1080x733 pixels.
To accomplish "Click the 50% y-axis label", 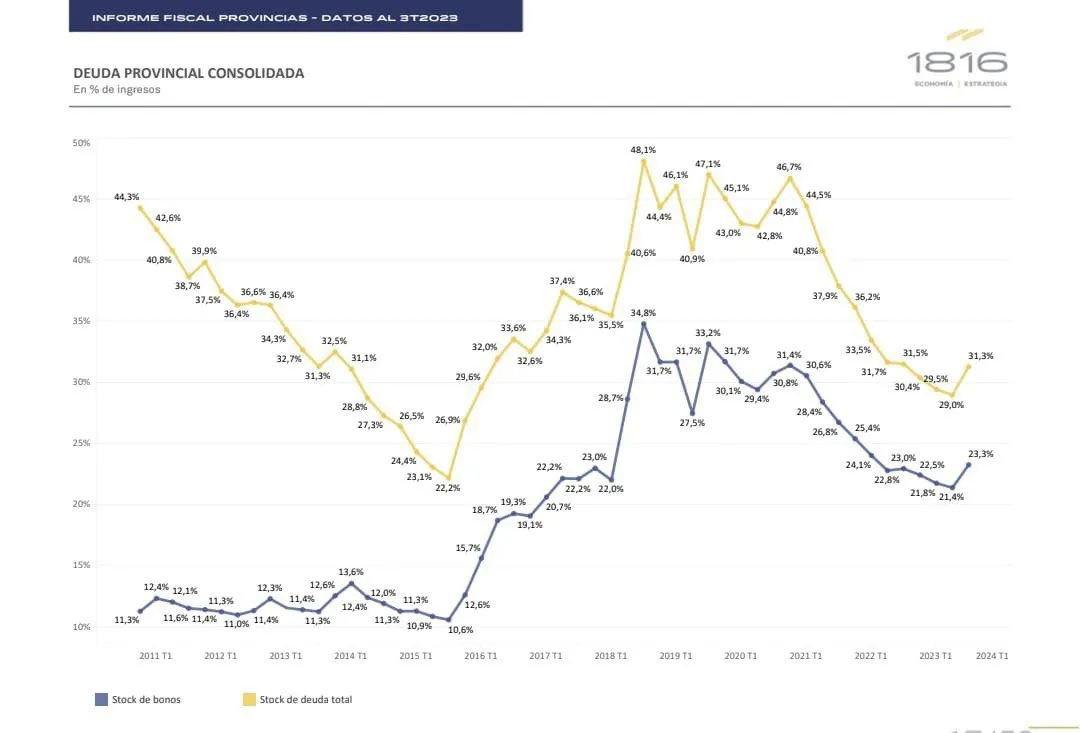I will pyautogui.click(x=81, y=143).
